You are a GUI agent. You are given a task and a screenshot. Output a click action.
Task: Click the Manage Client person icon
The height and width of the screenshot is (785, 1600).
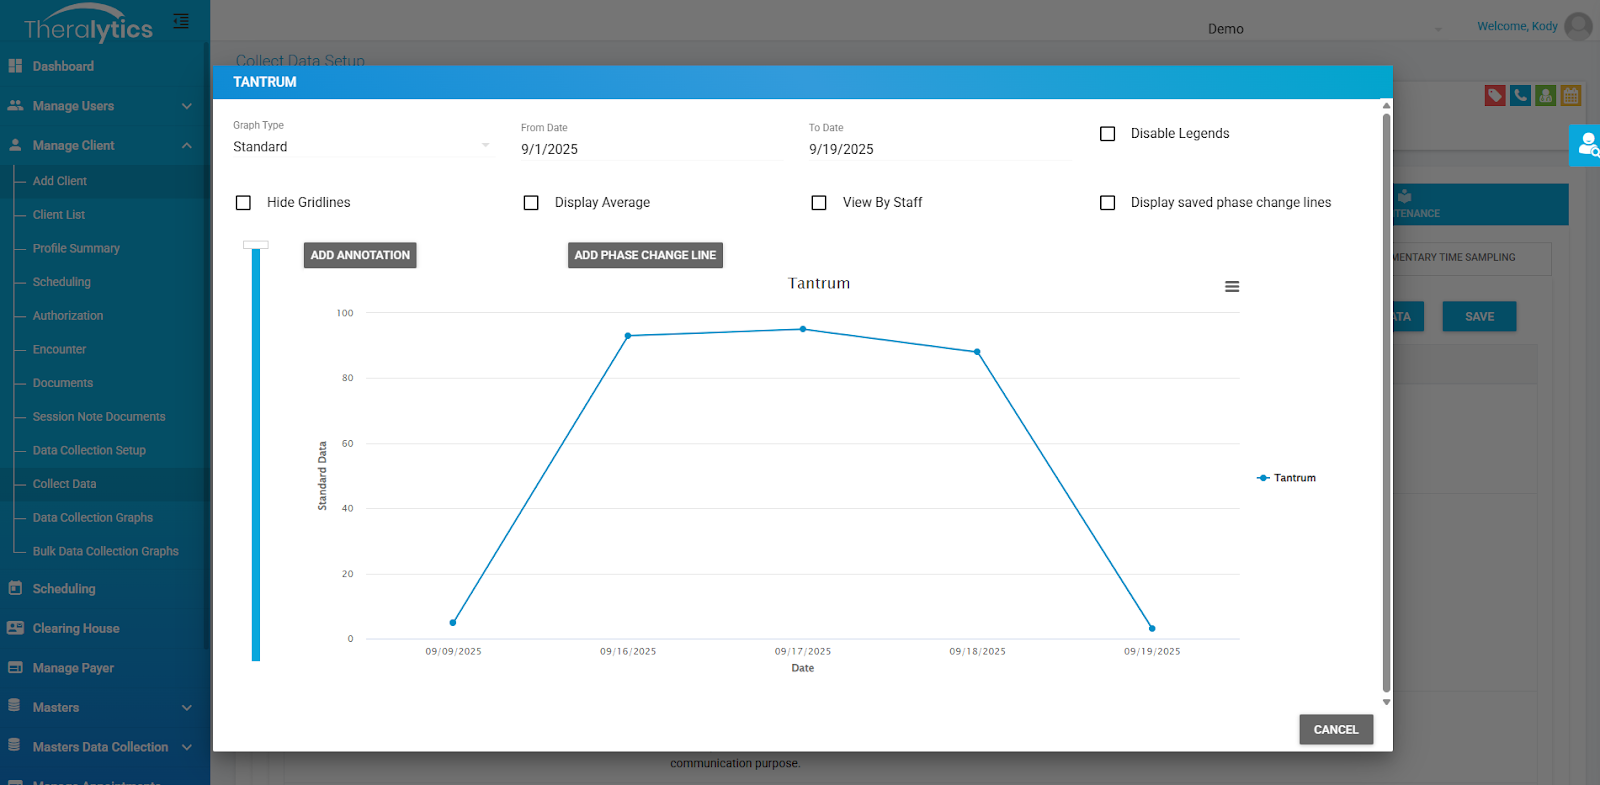pos(15,145)
